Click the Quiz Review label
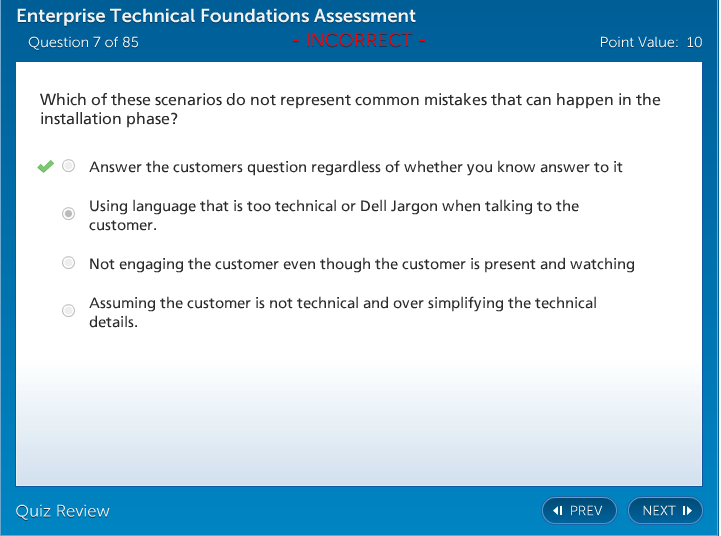 [62, 511]
